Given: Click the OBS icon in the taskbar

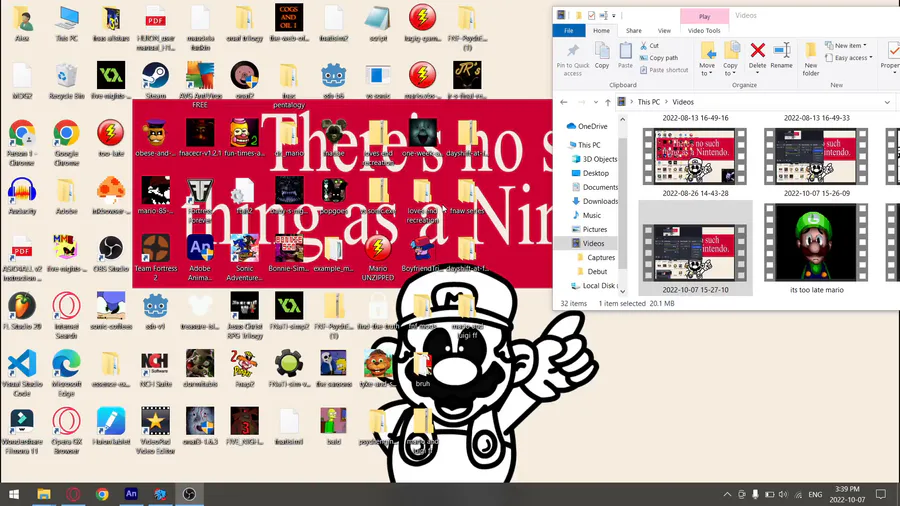Looking at the screenshot, I should tap(189, 494).
